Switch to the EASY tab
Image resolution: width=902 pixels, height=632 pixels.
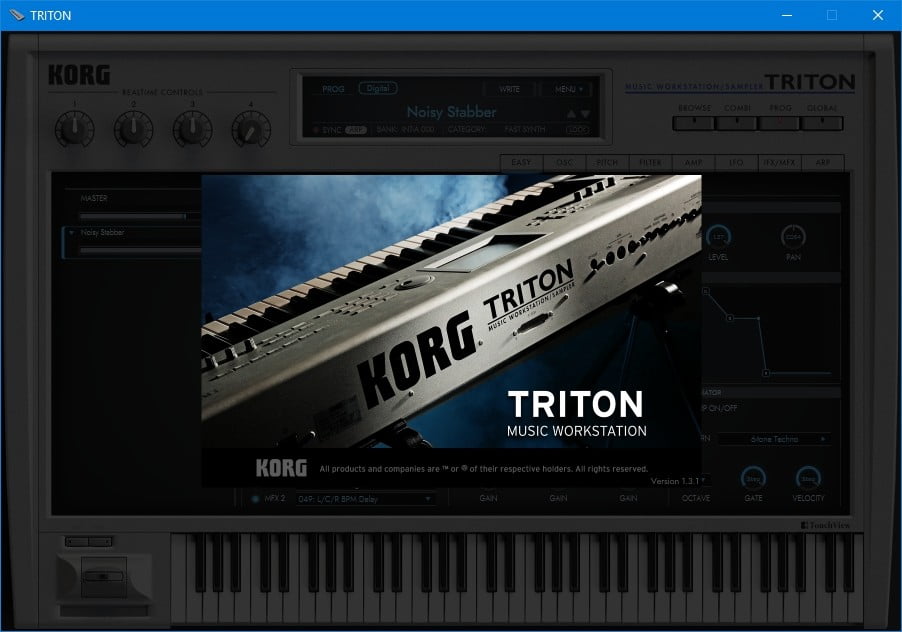pos(521,163)
